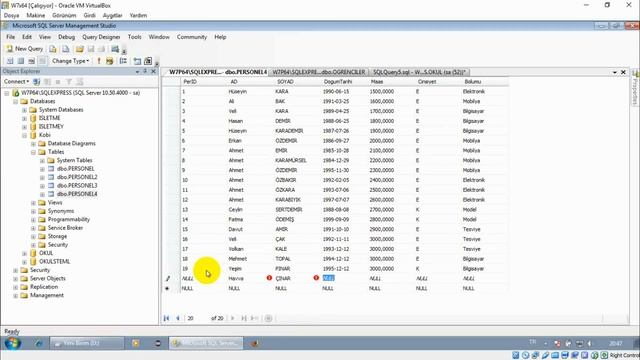The image size is (640, 360).
Task: Click the red error icon beside Havva
Action: point(269,278)
